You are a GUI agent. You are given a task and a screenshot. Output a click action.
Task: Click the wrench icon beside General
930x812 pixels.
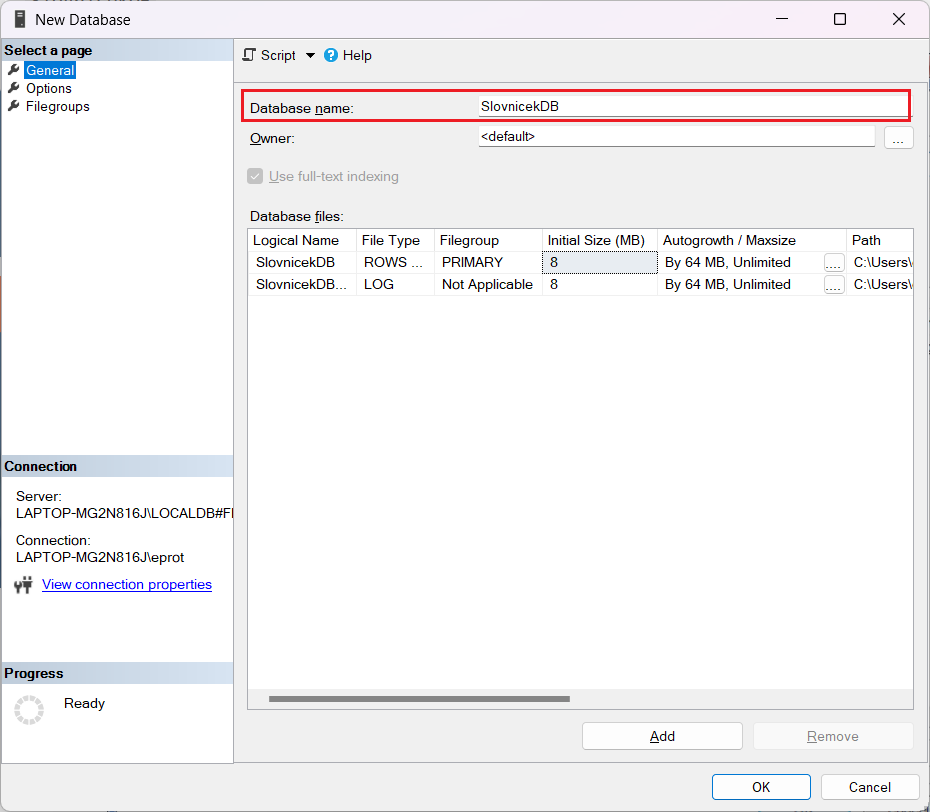pos(14,70)
